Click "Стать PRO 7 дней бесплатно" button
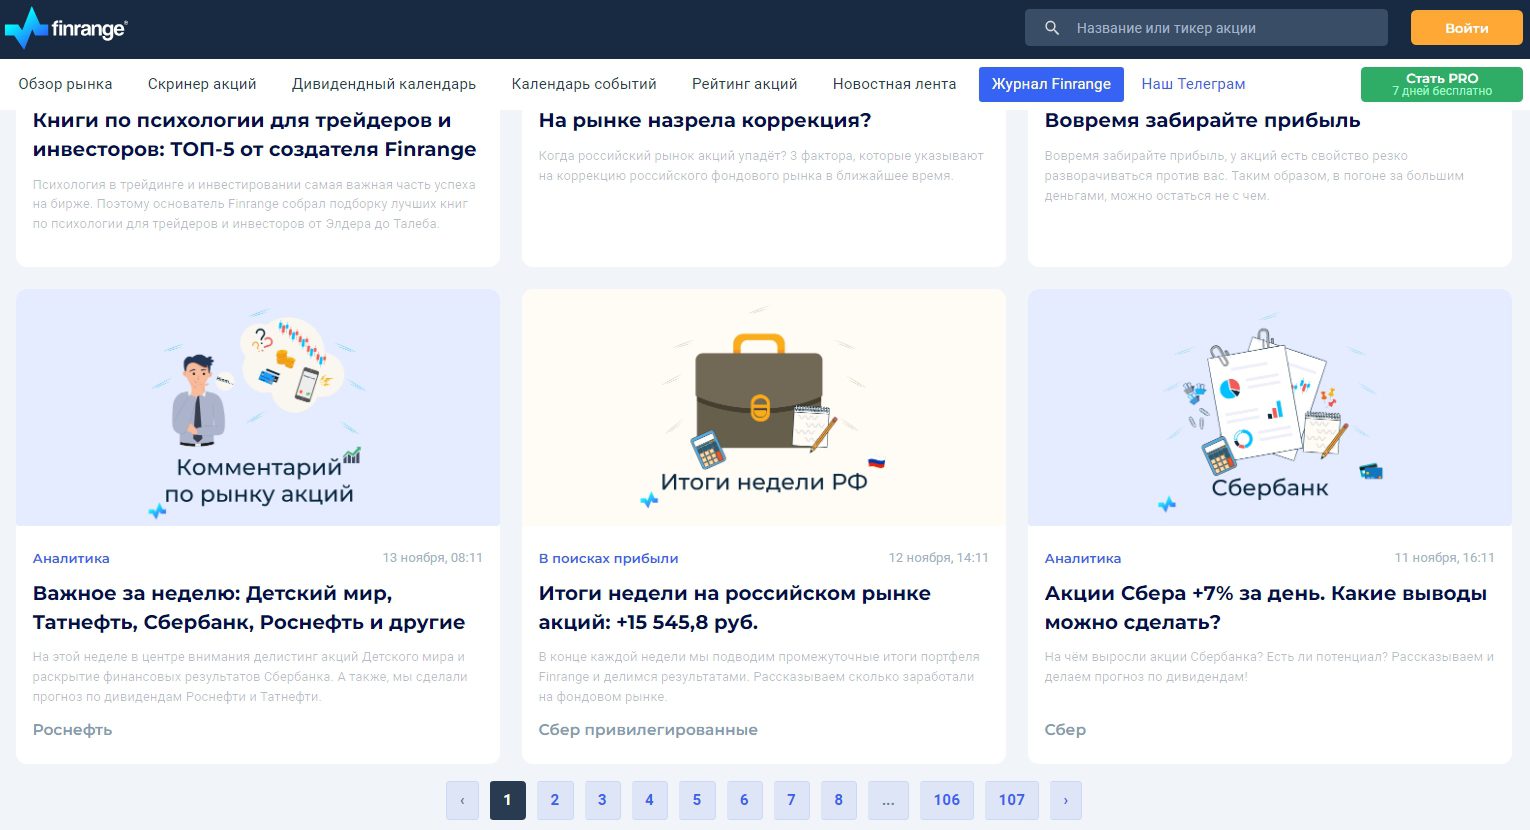Image resolution: width=1530 pixels, height=830 pixels. point(1441,84)
